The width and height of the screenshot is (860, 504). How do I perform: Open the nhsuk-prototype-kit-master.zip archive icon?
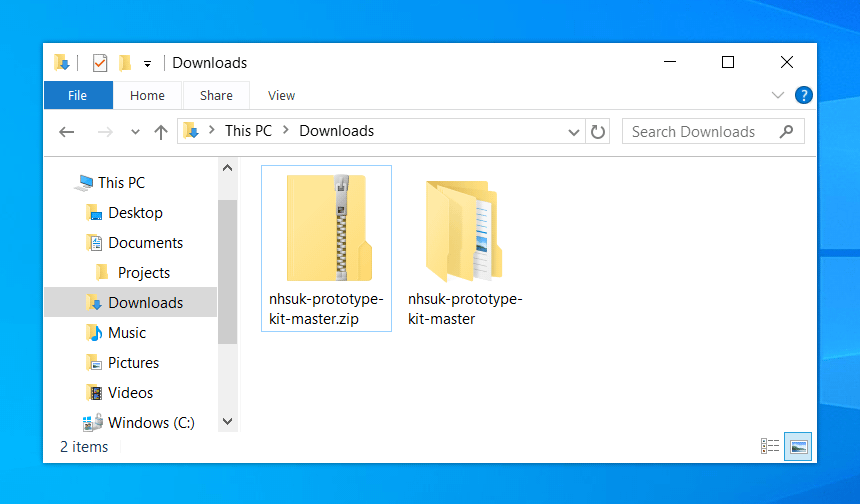326,228
